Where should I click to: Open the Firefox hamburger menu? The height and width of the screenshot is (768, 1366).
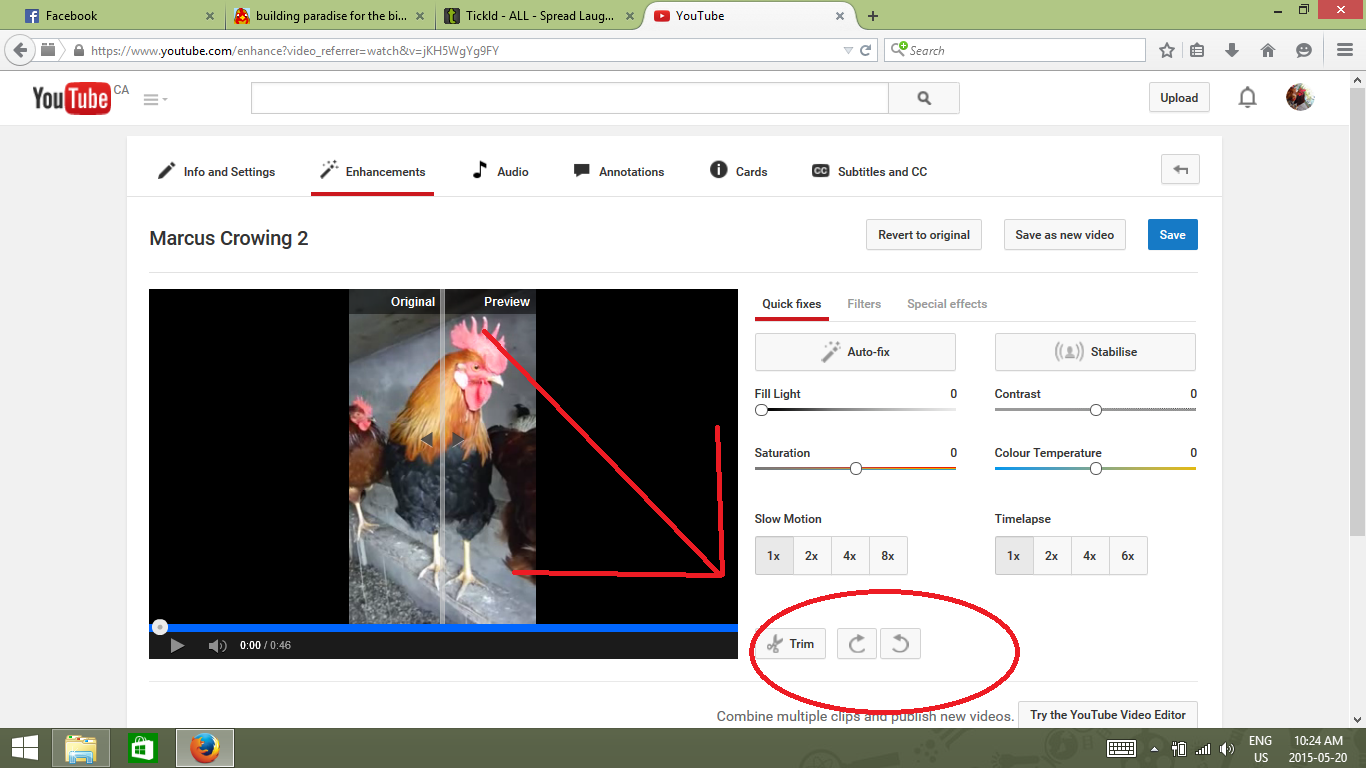pyautogui.click(x=1344, y=50)
